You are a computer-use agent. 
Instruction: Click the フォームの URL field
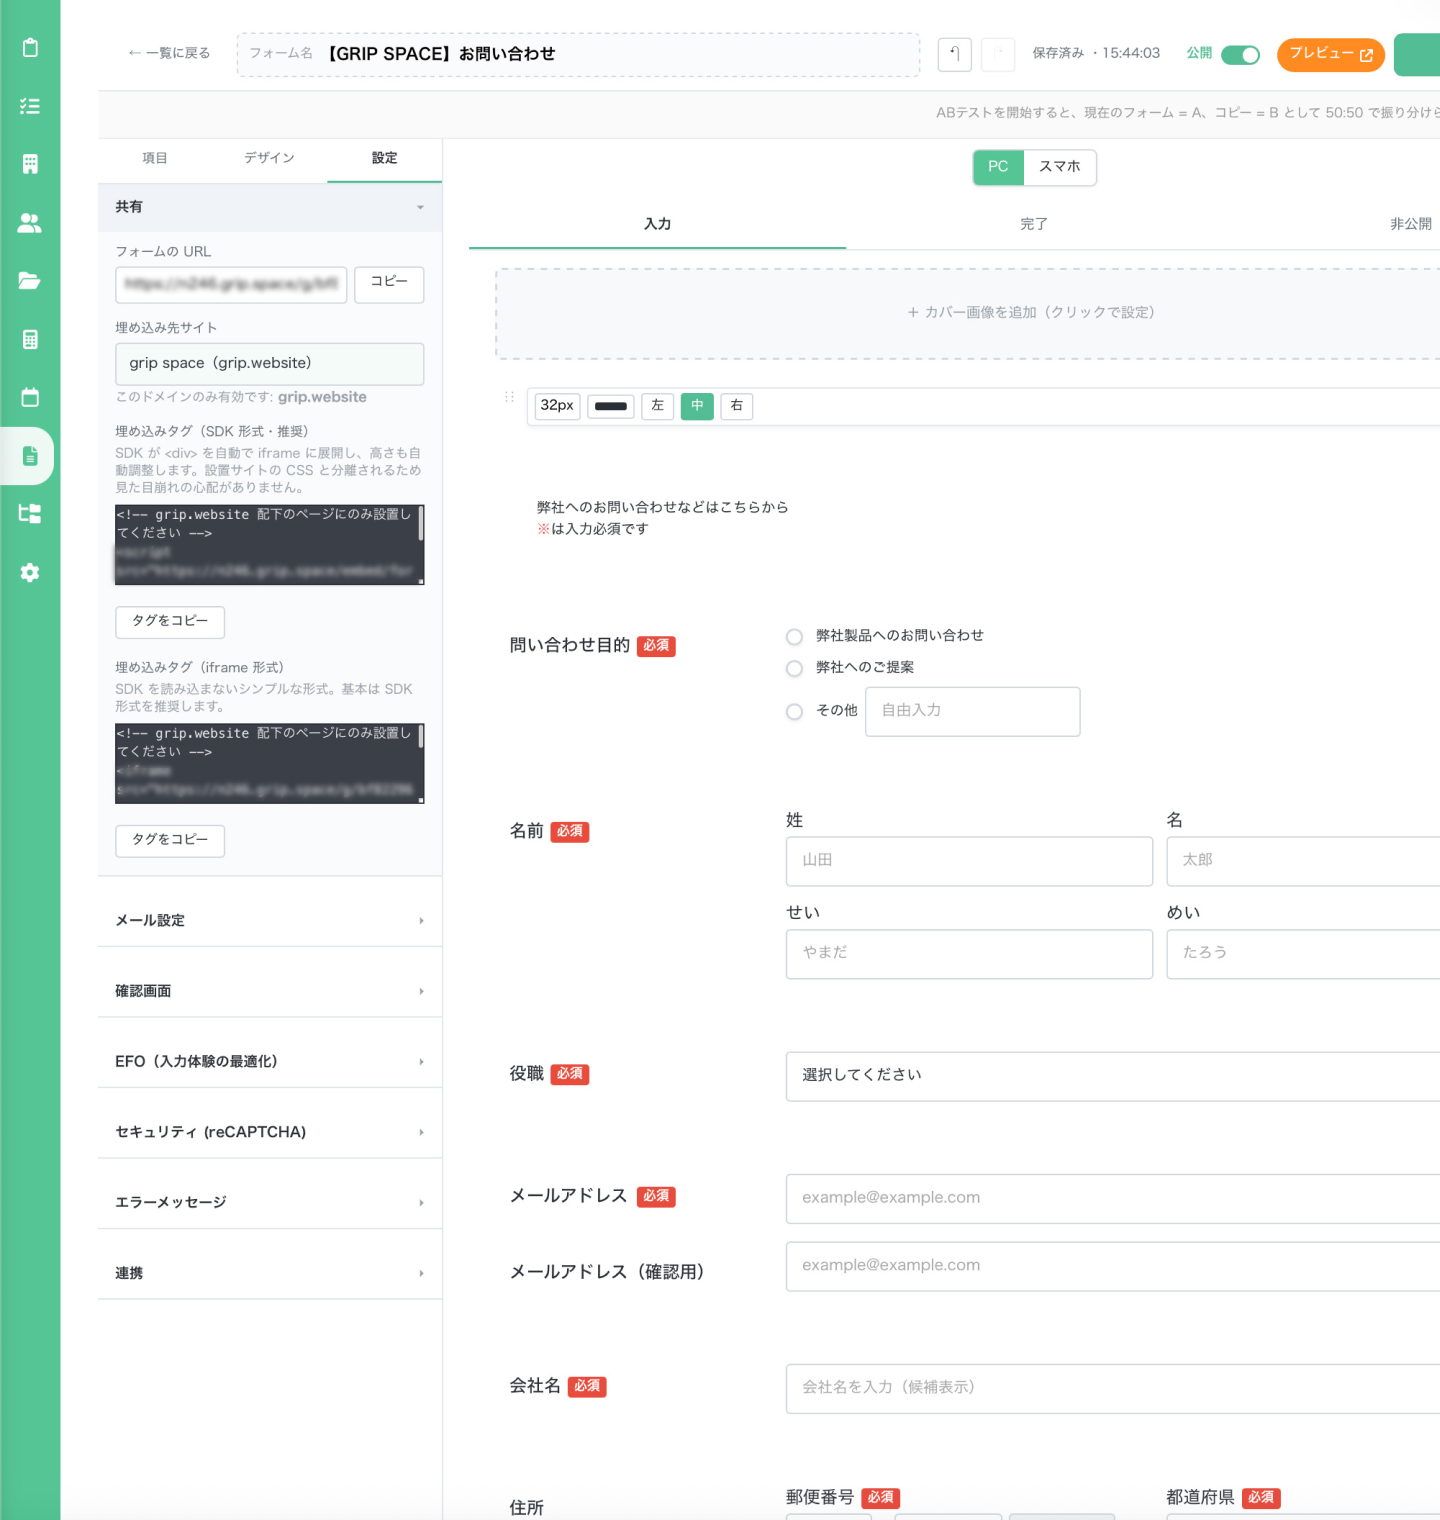click(x=231, y=284)
